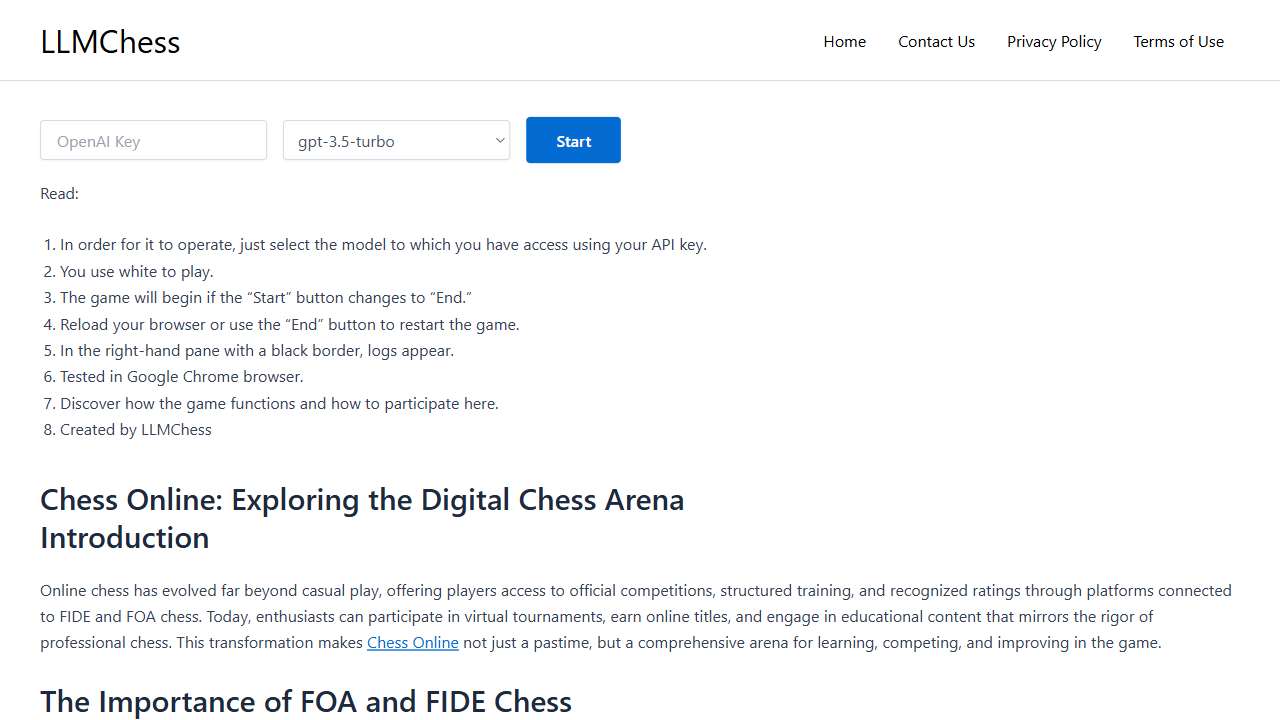1280x720 pixels.
Task: Expand the model list to choose a model
Action: (x=396, y=140)
